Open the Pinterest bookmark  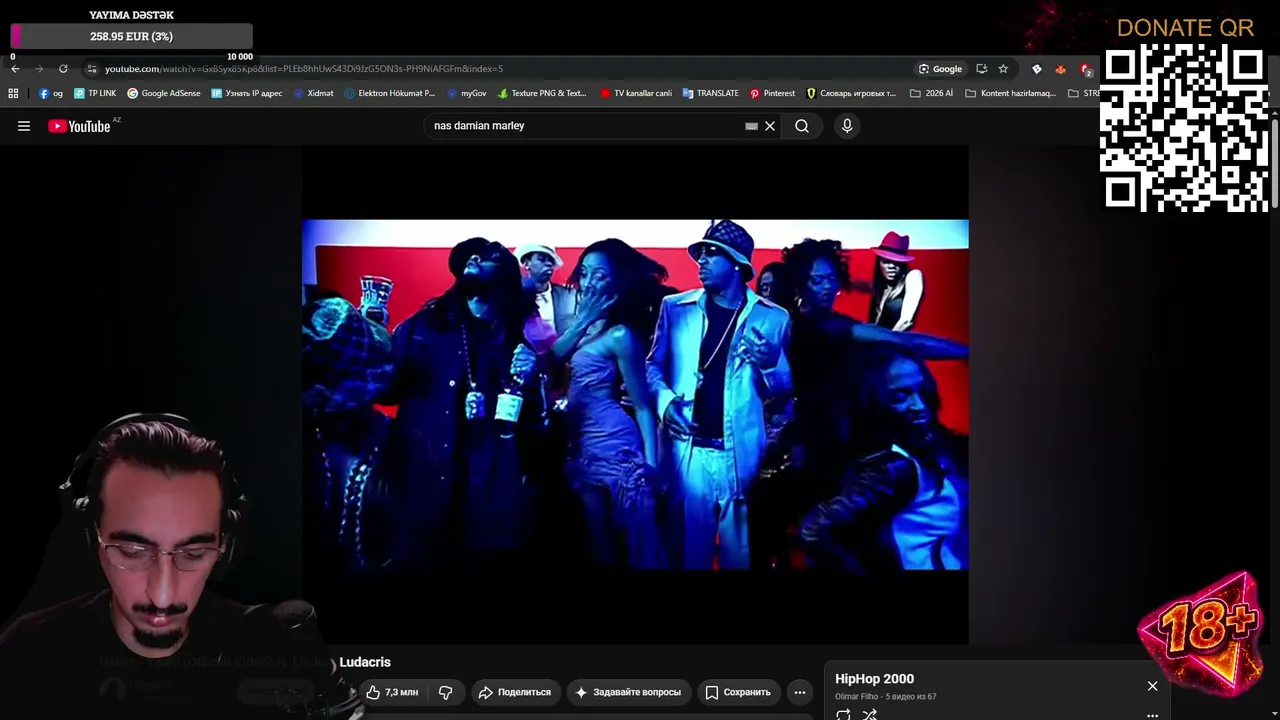[x=772, y=93]
